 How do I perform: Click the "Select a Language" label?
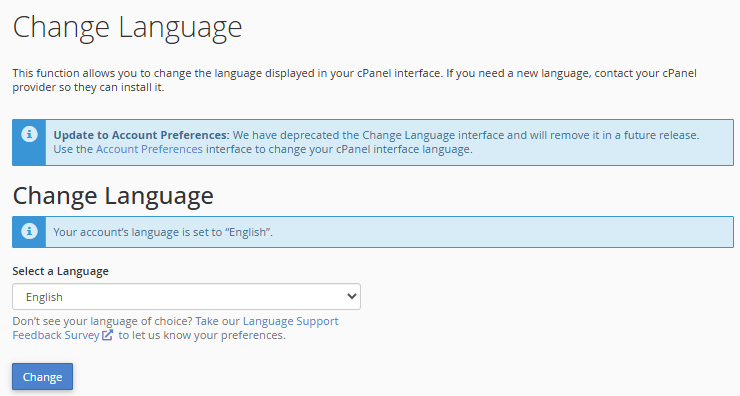click(60, 271)
